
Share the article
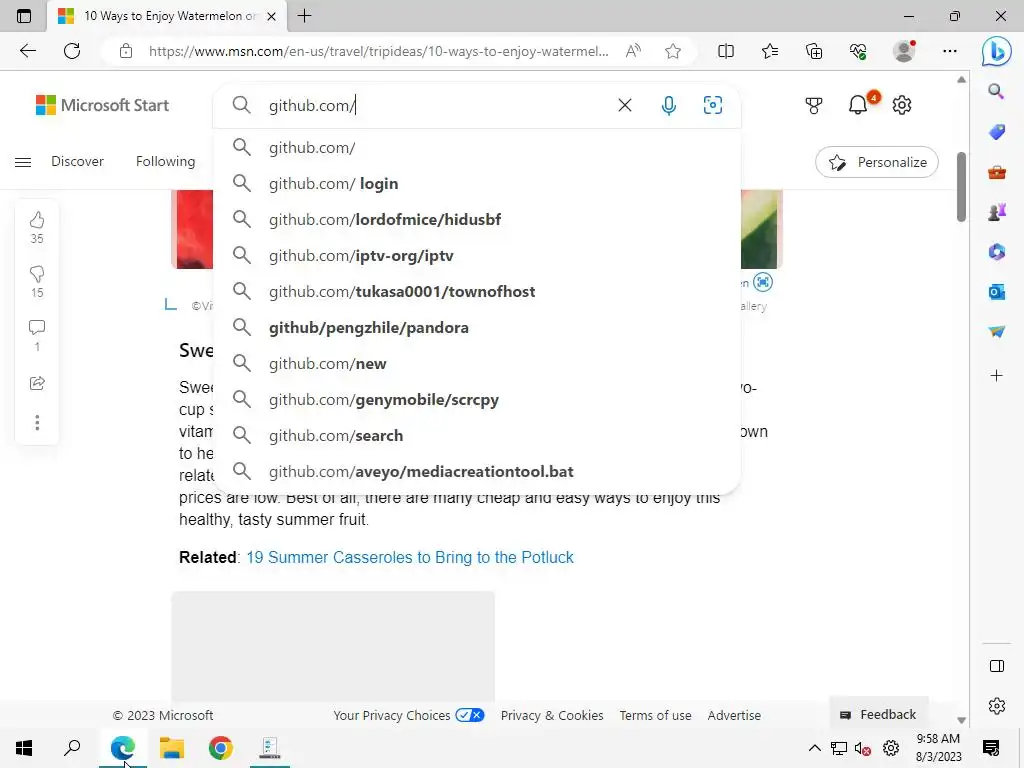[x=37, y=383]
